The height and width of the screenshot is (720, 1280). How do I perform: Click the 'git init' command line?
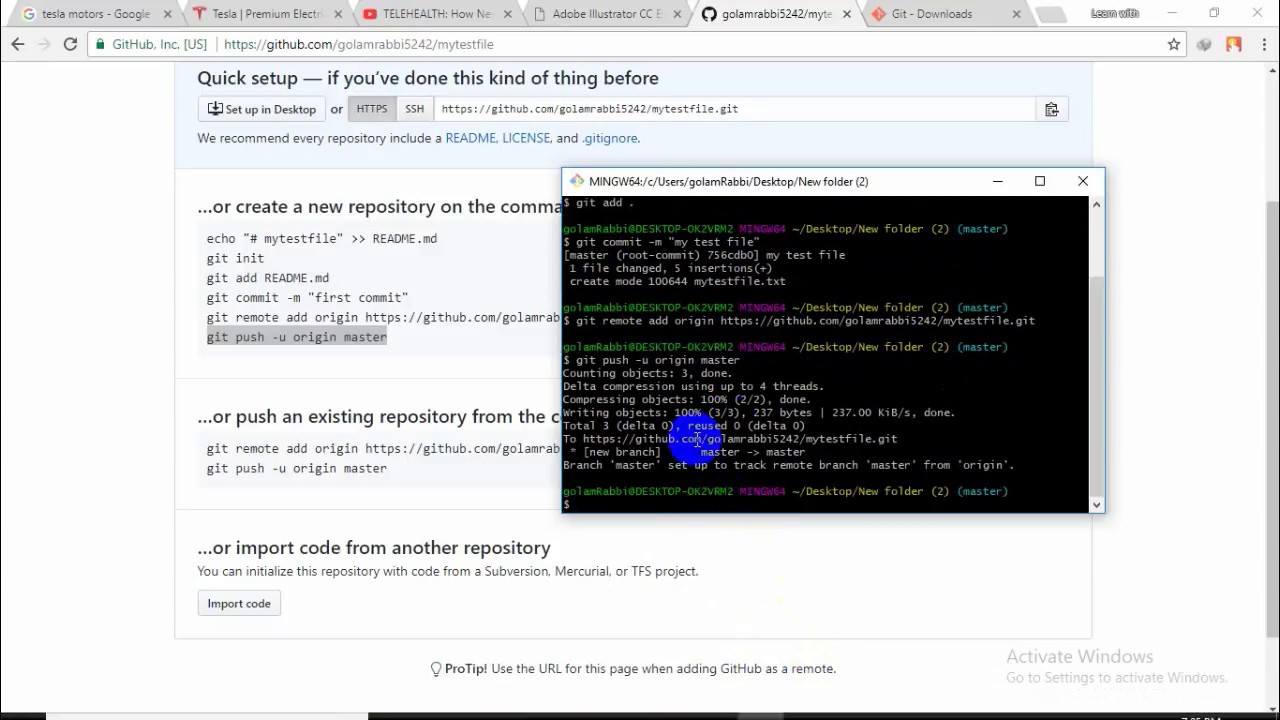point(235,258)
